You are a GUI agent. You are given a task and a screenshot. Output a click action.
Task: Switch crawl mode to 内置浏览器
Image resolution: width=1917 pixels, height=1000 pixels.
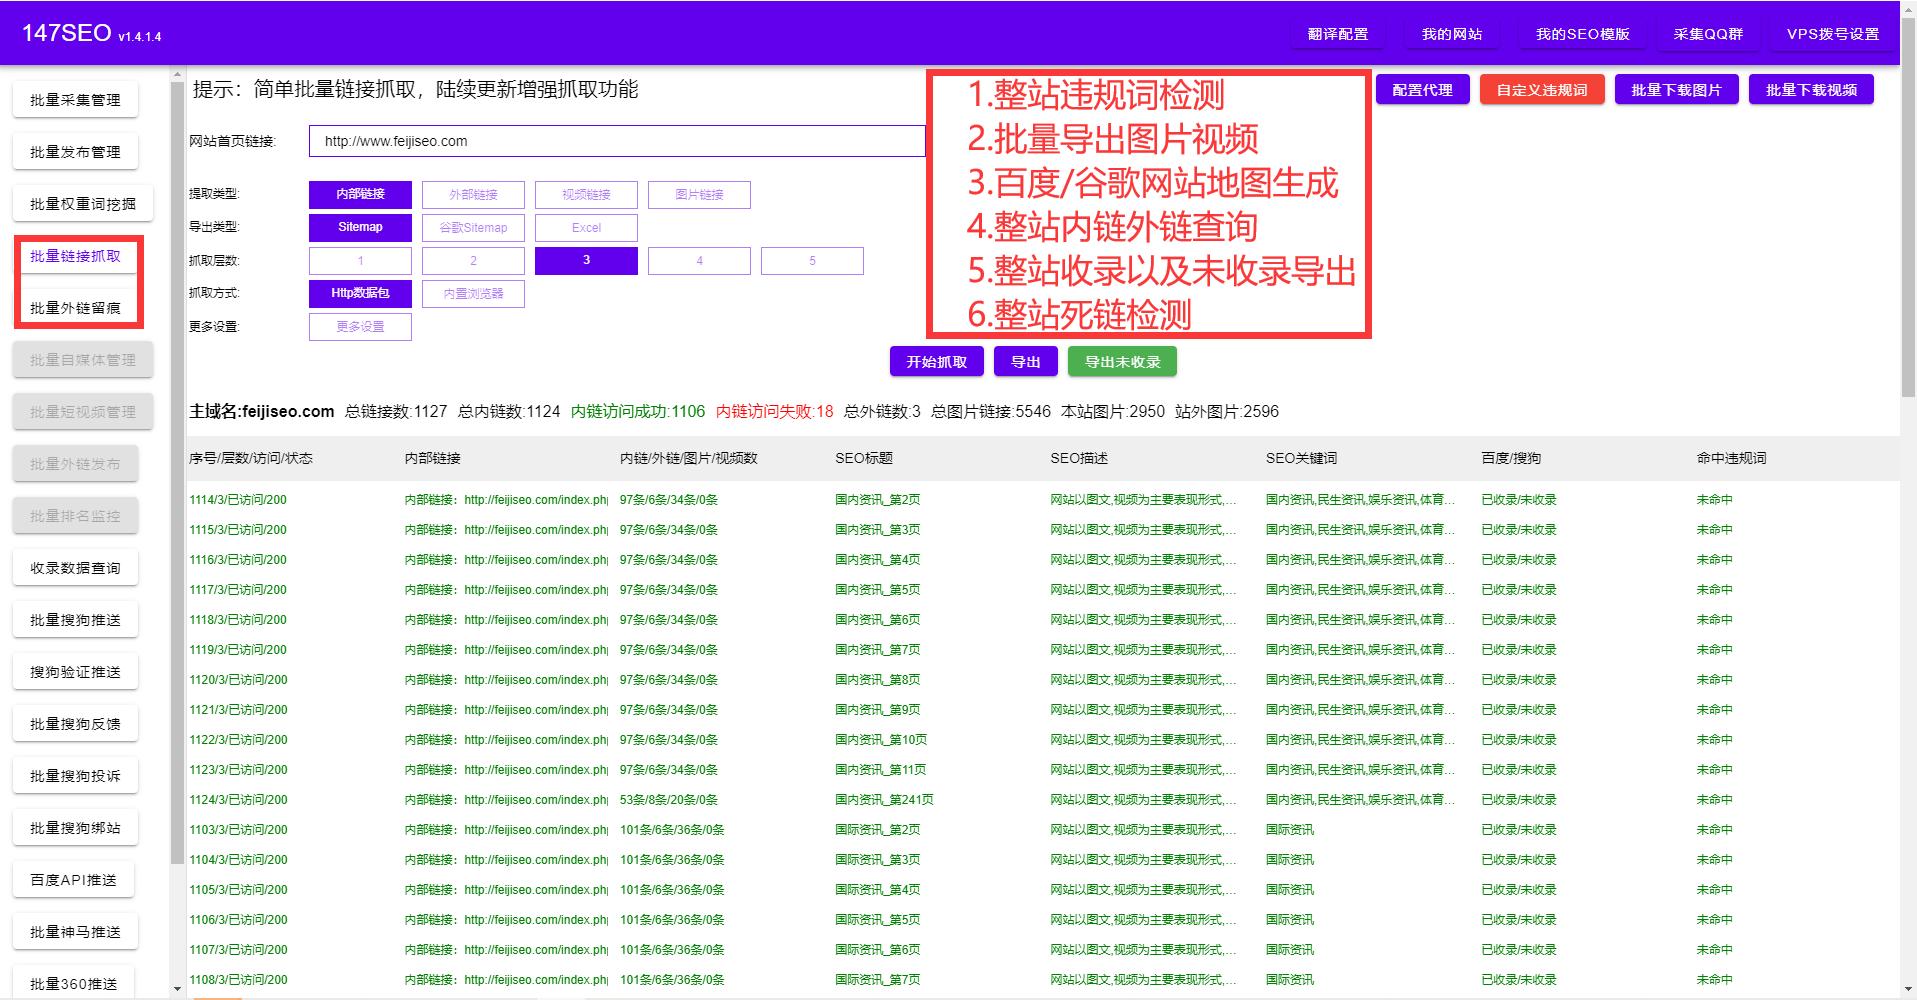(473, 293)
